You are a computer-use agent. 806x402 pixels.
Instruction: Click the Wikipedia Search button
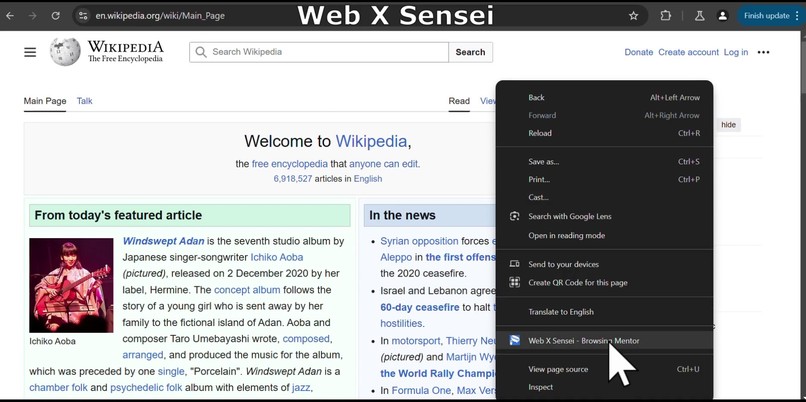click(x=470, y=52)
